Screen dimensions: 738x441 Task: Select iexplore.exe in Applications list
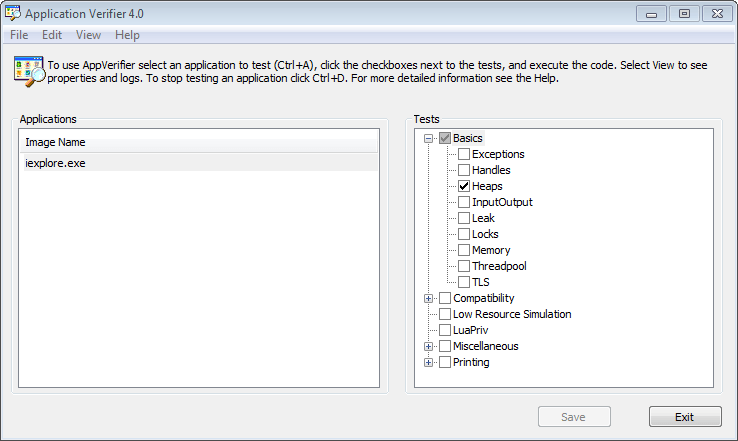pyautogui.click(x=199, y=163)
